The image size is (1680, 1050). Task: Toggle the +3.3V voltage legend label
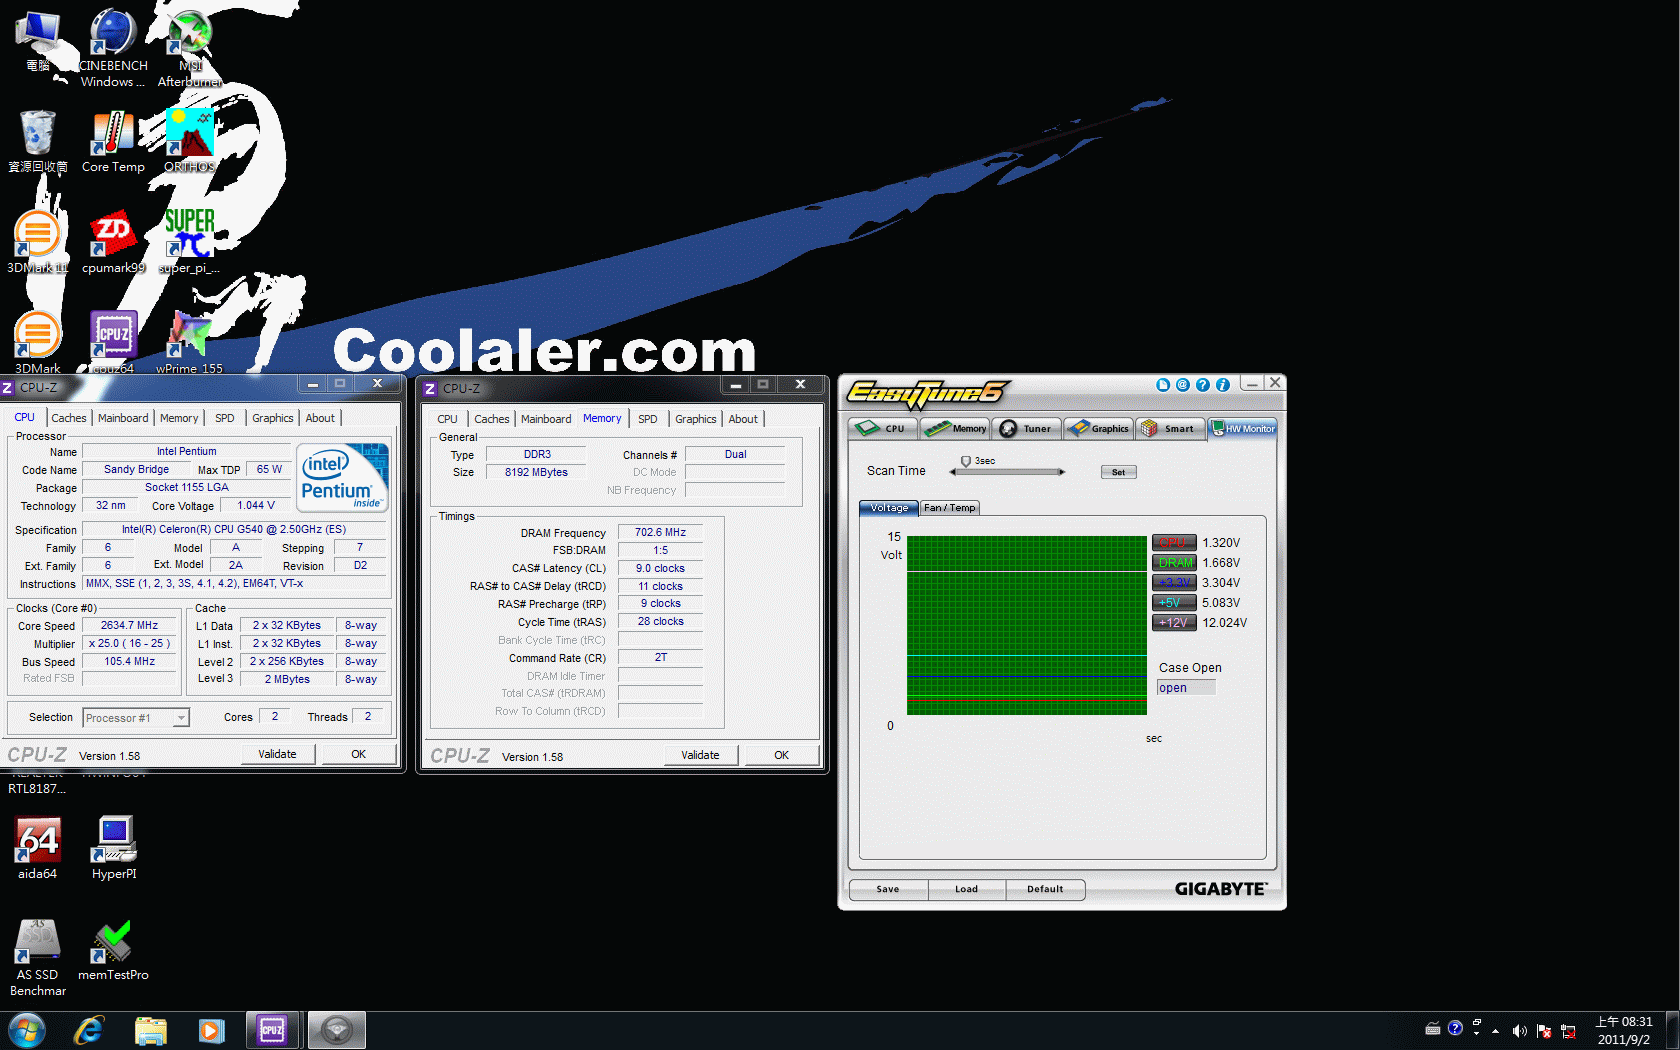pos(1174,583)
